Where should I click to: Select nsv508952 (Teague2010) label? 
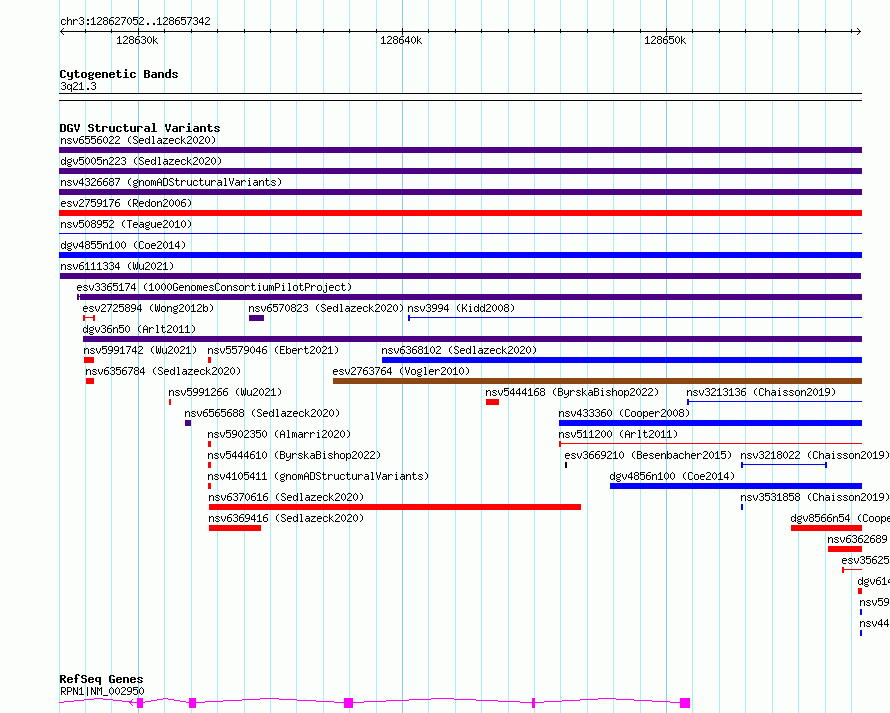(x=126, y=224)
